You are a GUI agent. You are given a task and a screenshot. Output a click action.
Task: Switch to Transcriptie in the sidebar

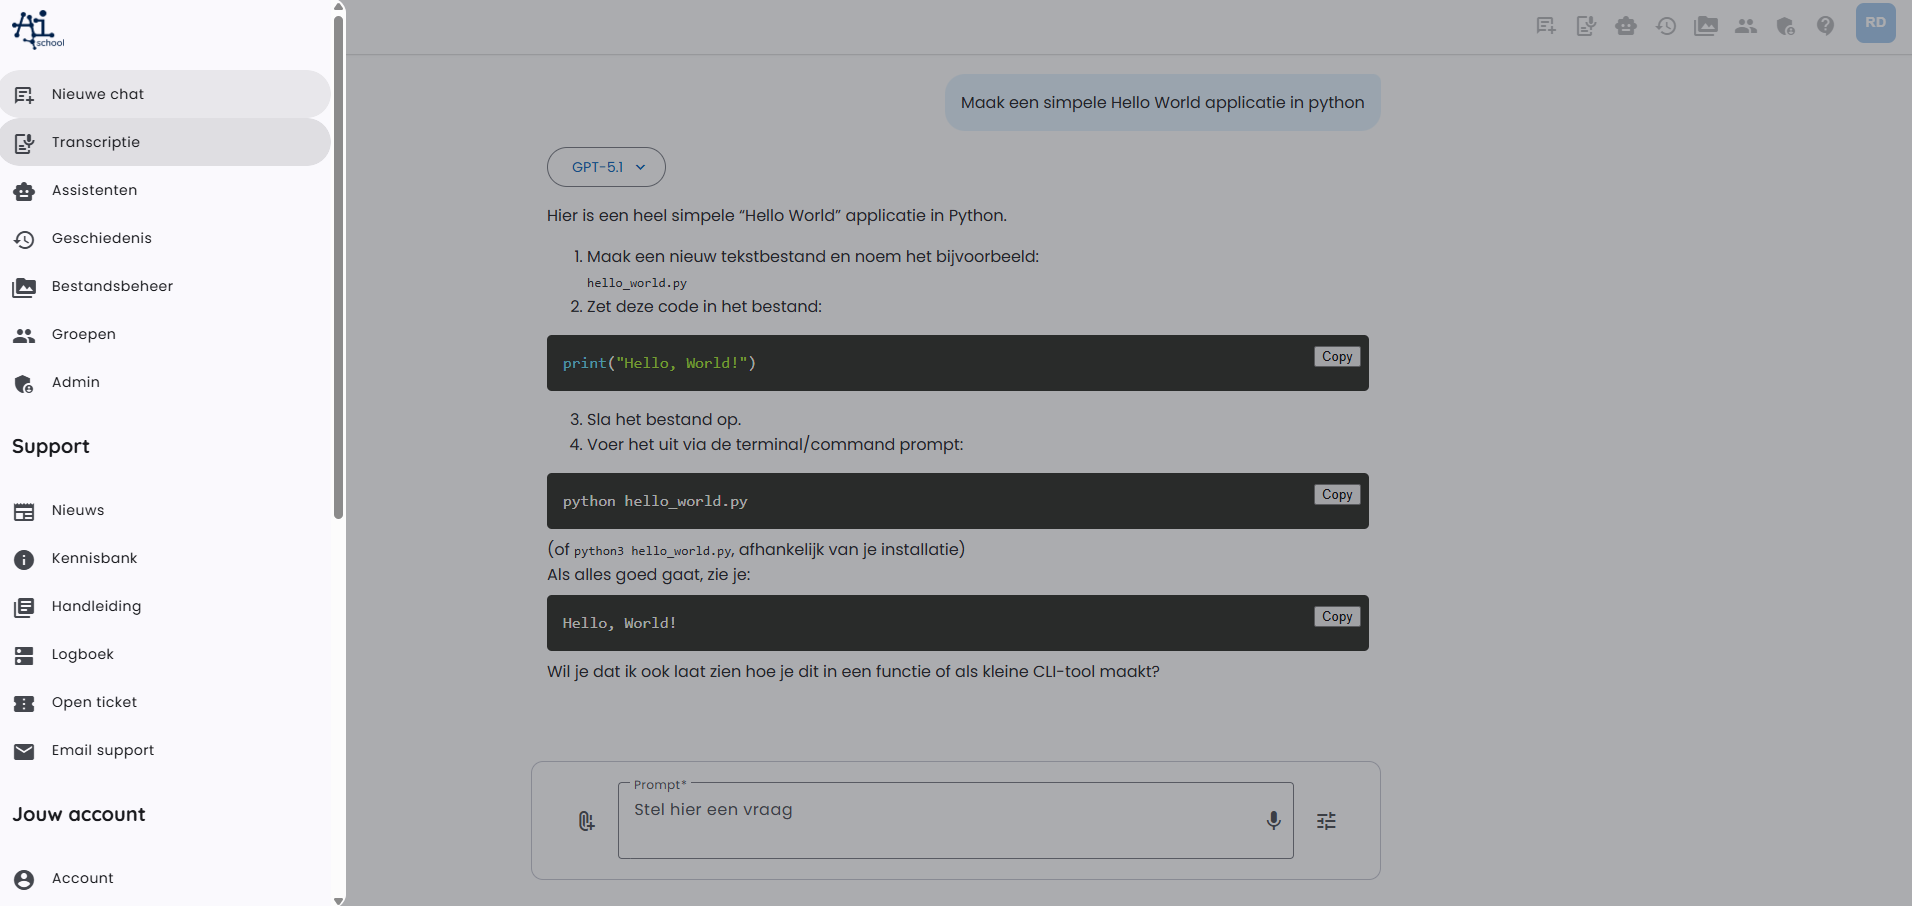pos(96,142)
